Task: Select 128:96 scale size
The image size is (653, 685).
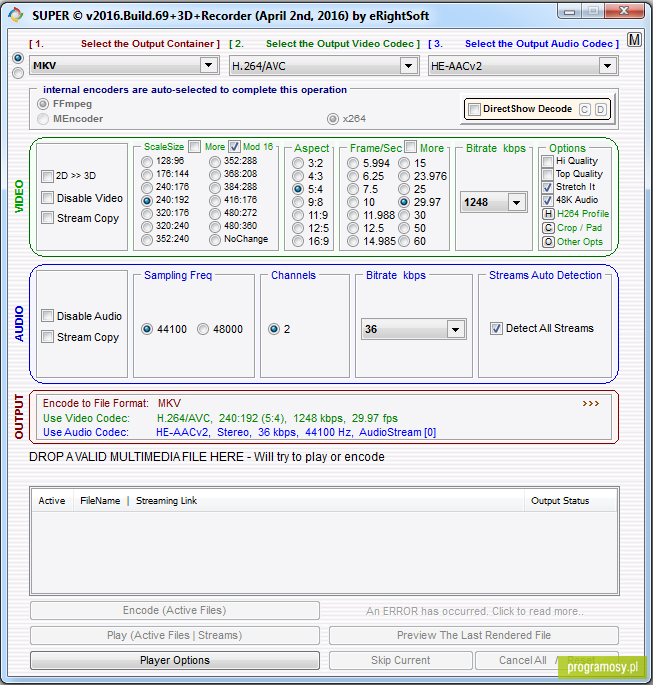Action: click(x=147, y=162)
